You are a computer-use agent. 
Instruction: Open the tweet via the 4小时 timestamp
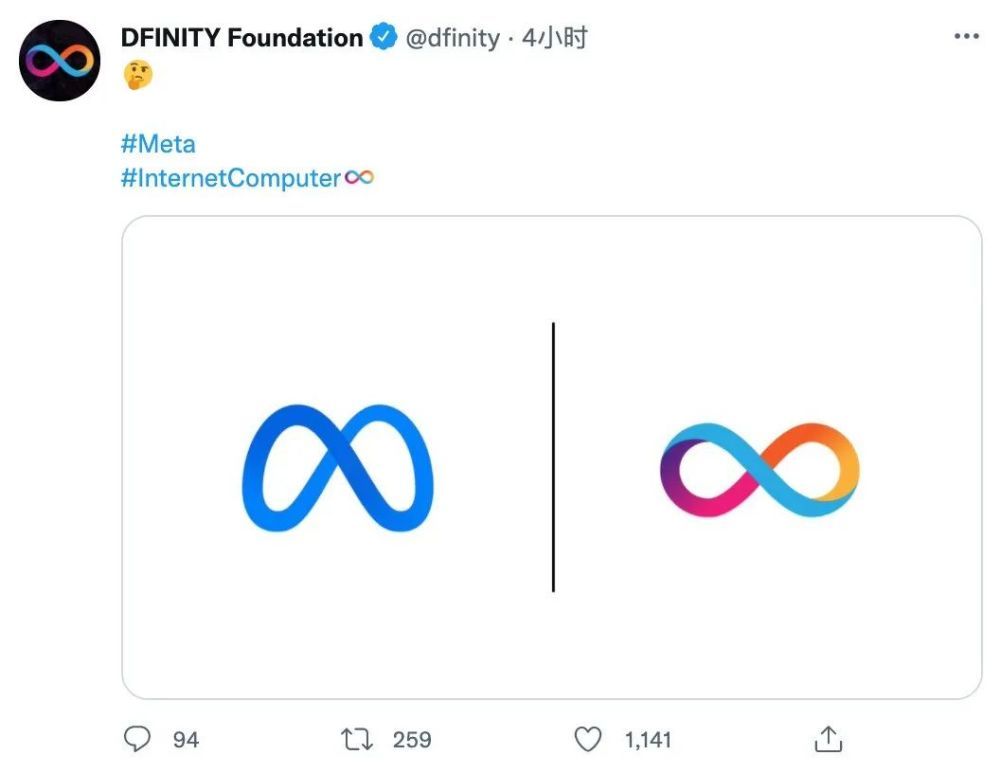pyautogui.click(x=554, y=38)
